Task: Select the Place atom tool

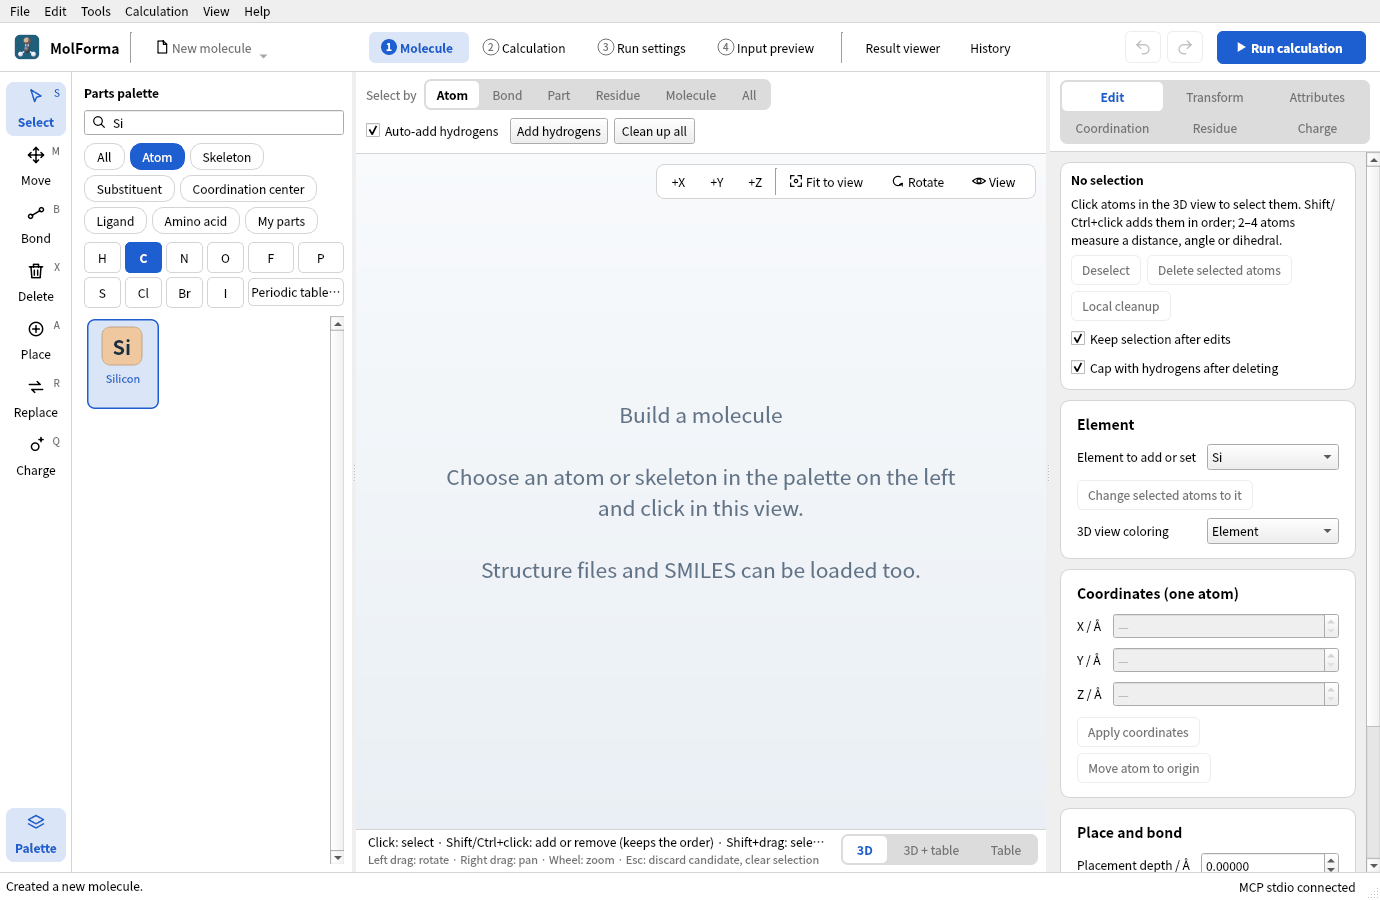Action: pyautogui.click(x=36, y=340)
